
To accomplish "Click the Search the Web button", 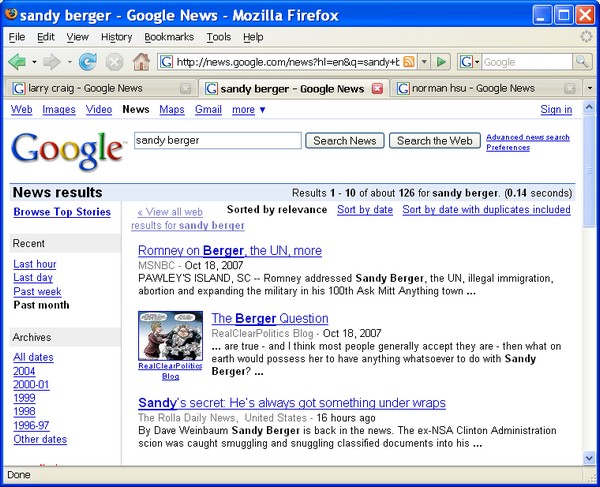I will [435, 141].
